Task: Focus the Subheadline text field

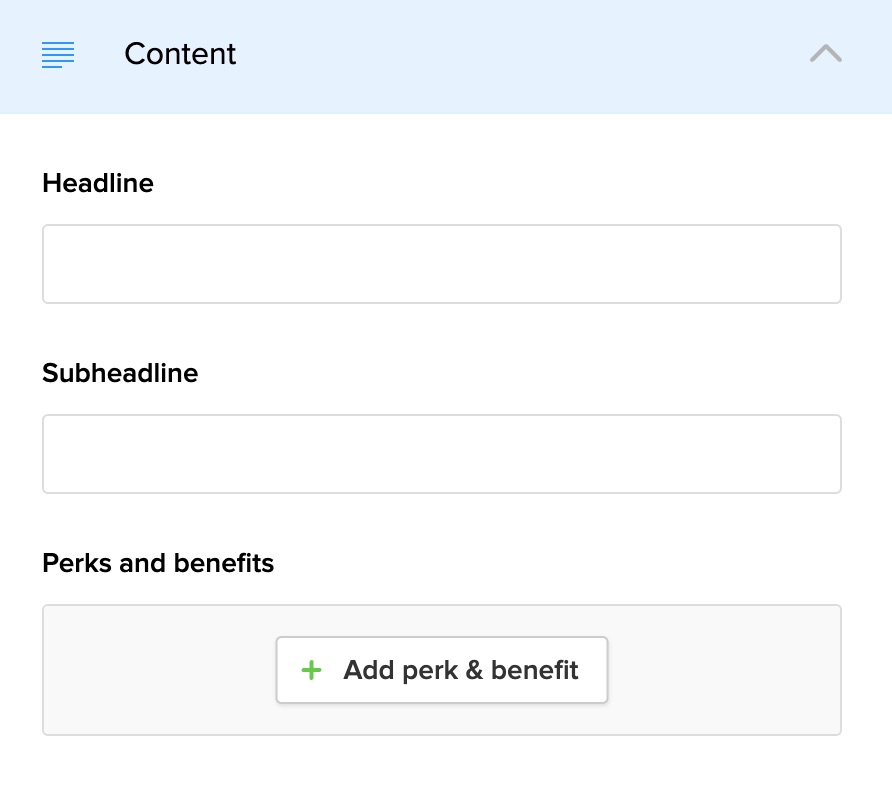Action: pyautogui.click(x=442, y=454)
